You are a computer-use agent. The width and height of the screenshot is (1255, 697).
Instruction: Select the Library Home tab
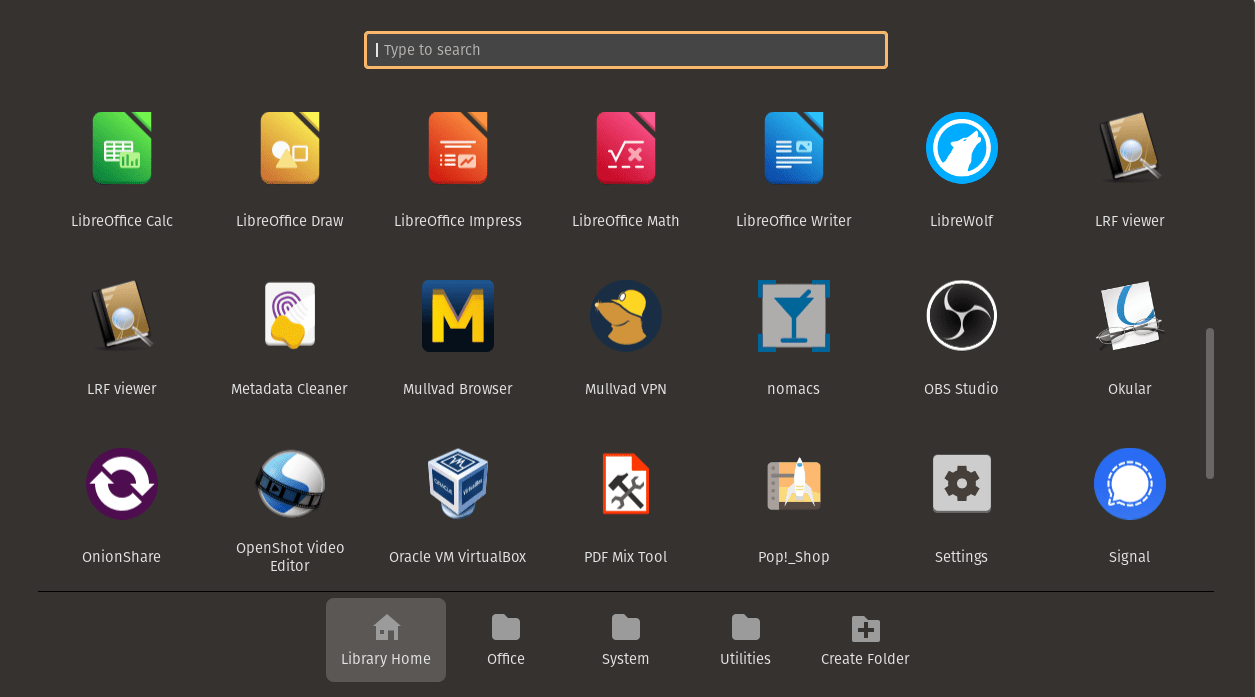[386, 640]
